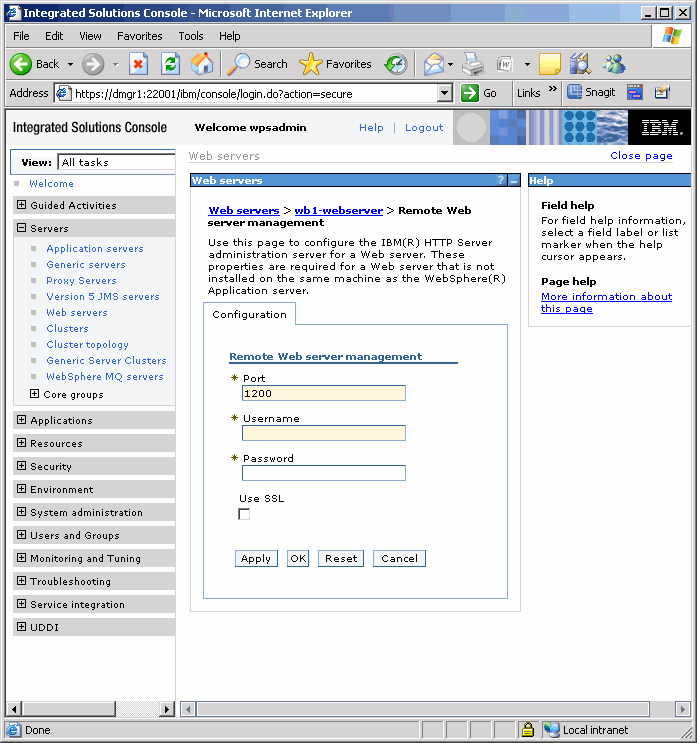Open the address bar URL dropdown
This screenshot has width=697, height=743.
click(x=445, y=93)
